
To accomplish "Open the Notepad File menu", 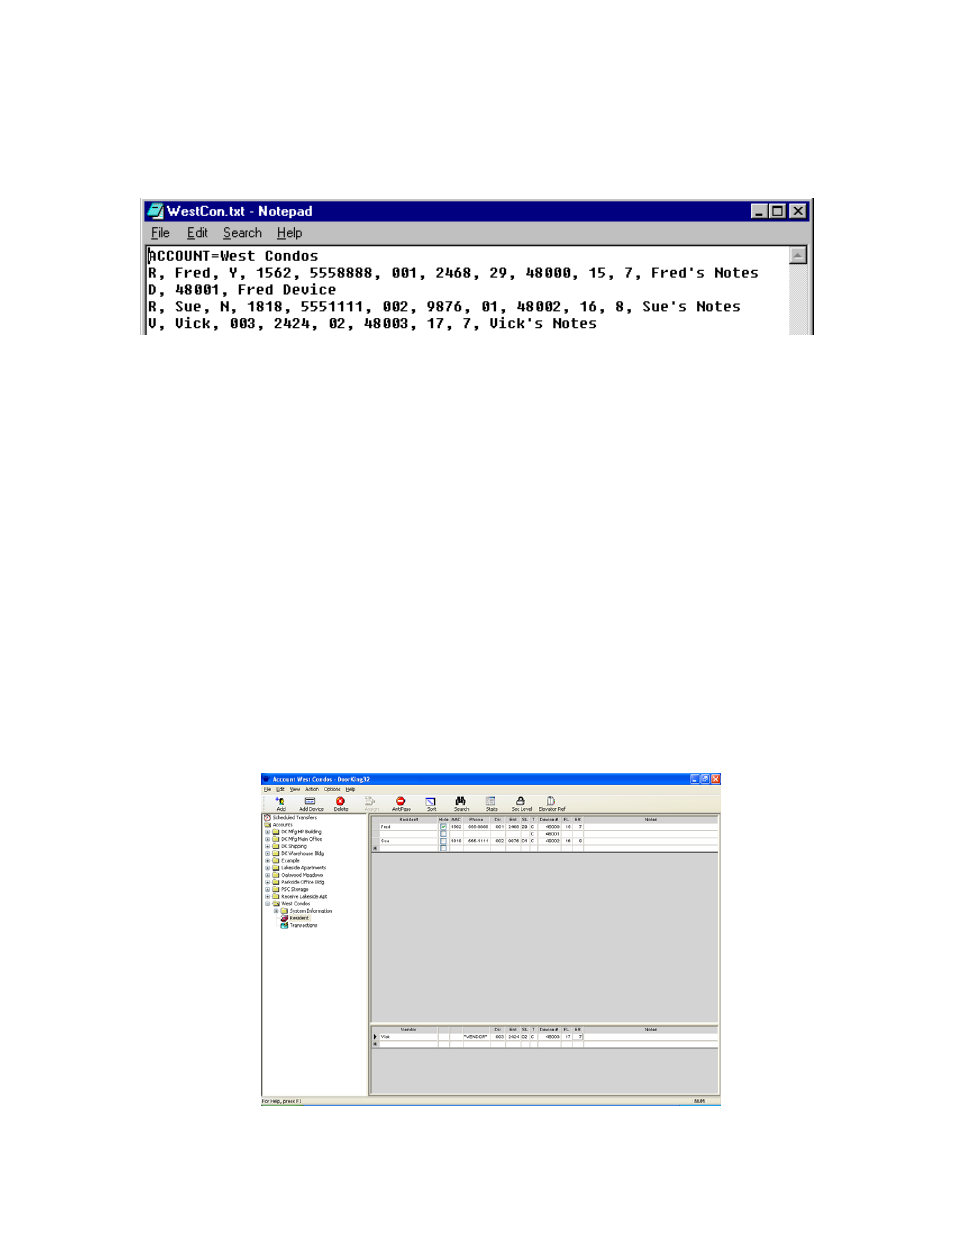I will (160, 233).
